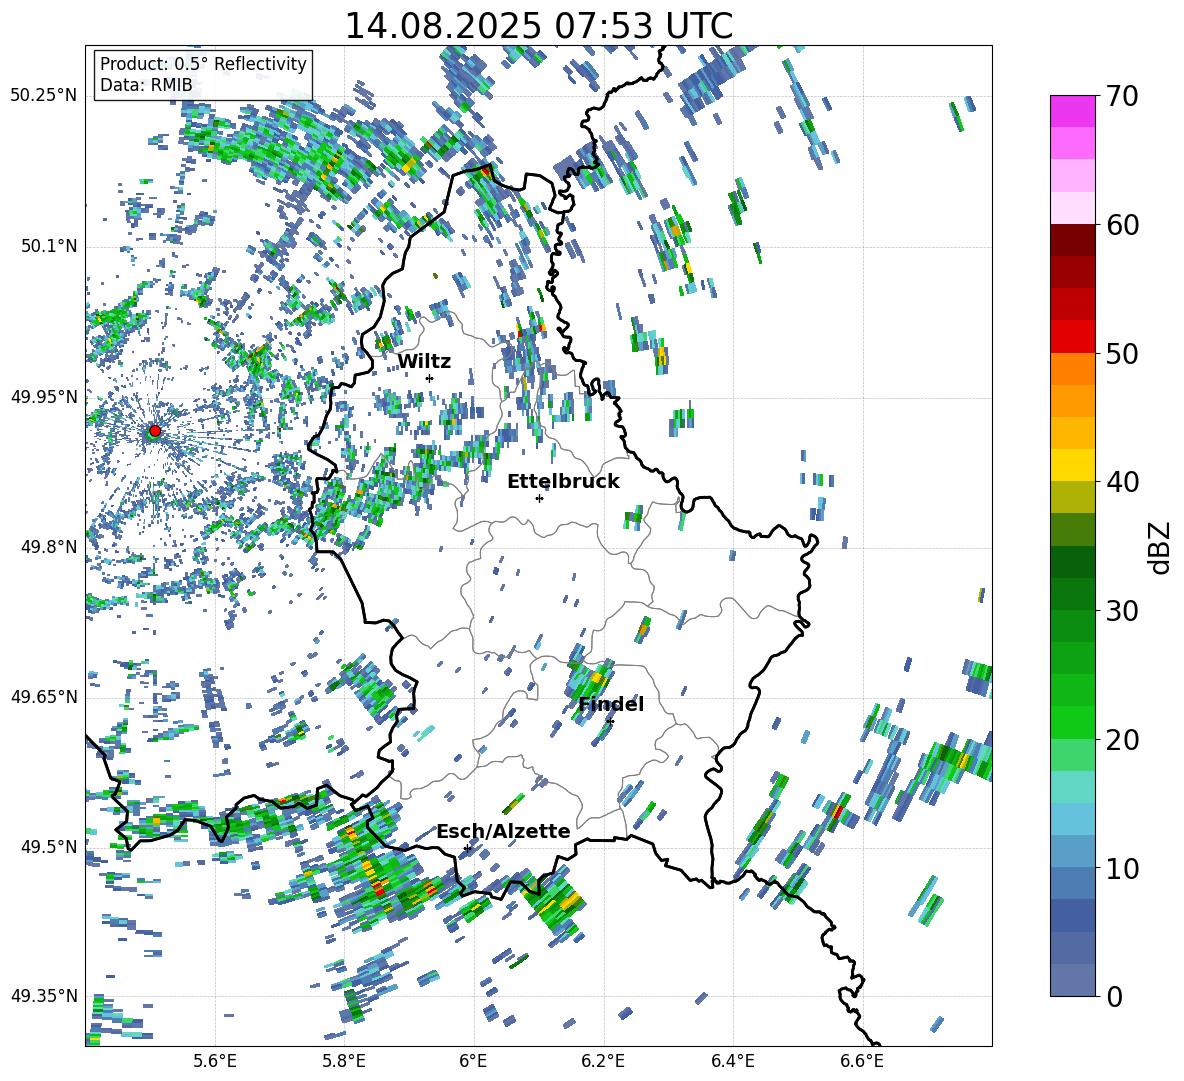The height and width of the screenshot is (1081, 1184).
Task: Click the colorbar value 60
Action: click(x=1121, y=225)
